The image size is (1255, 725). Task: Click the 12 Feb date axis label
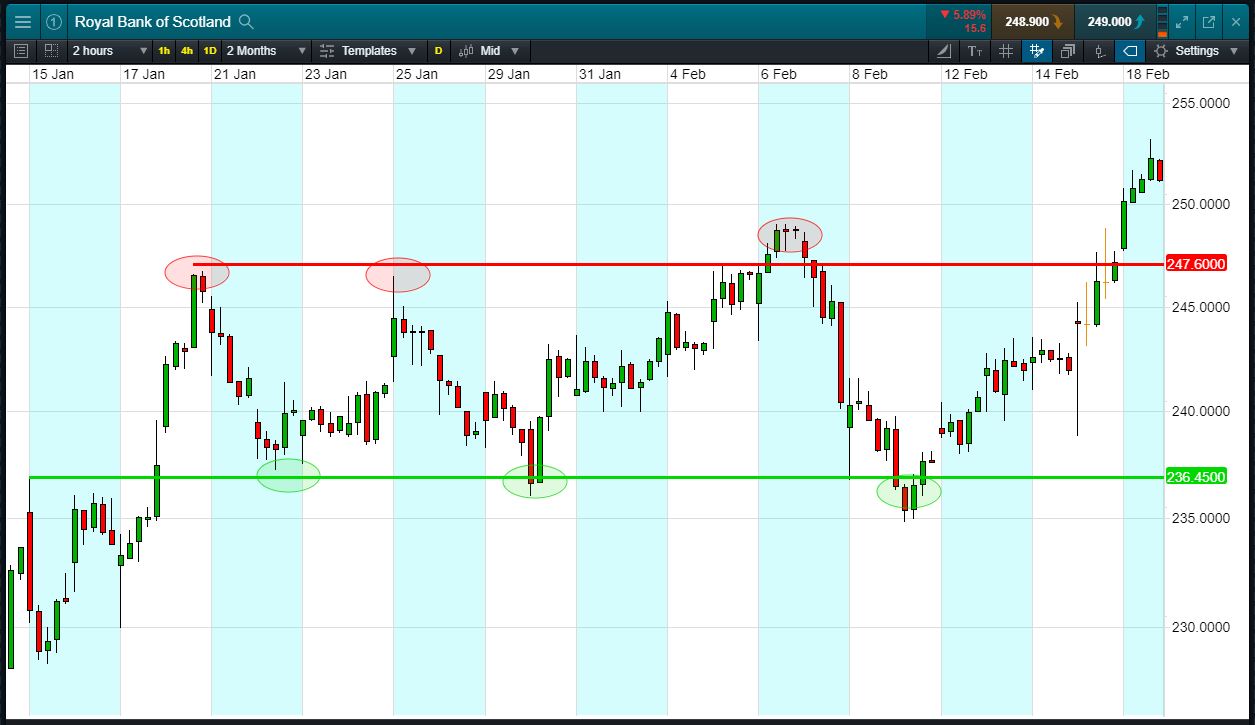pos(966,74)
